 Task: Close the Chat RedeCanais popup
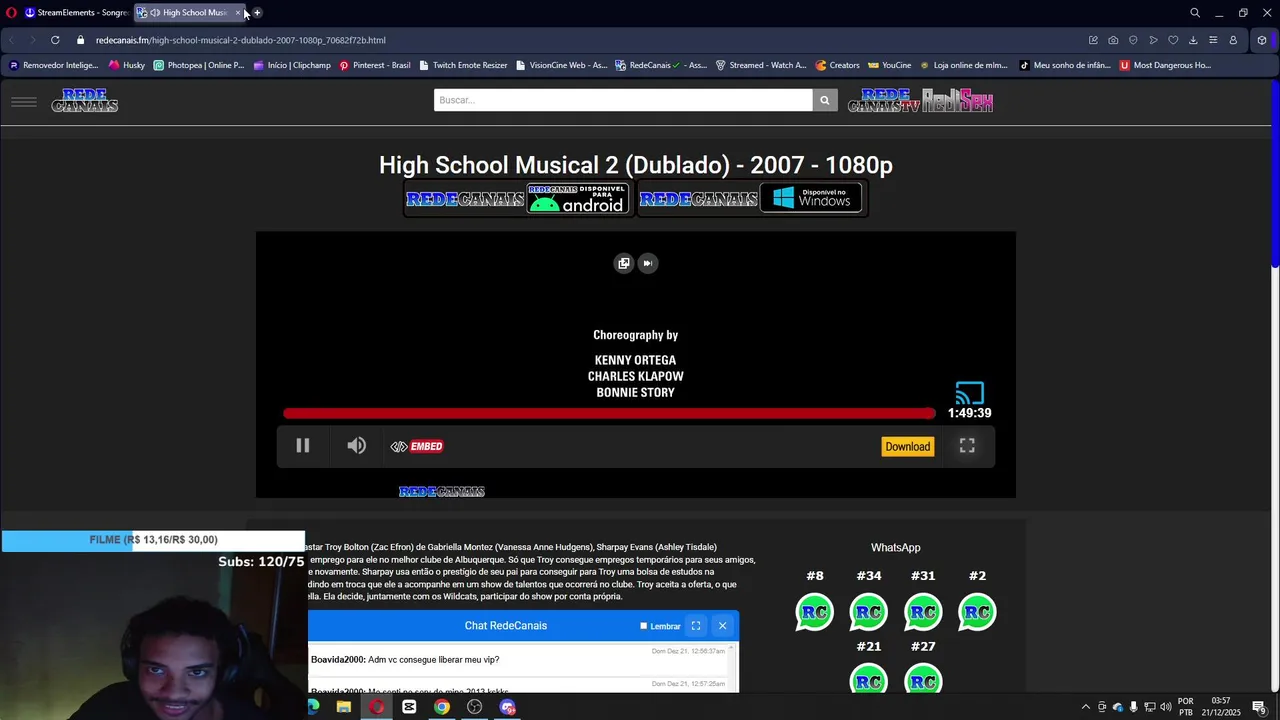[722, 626]
